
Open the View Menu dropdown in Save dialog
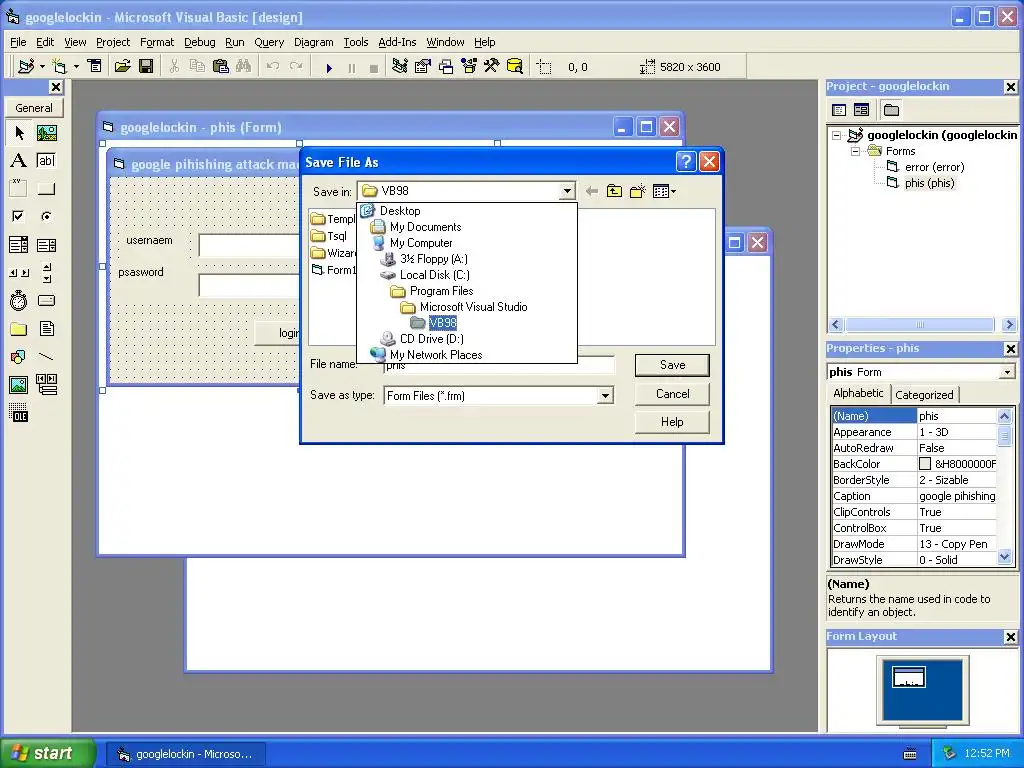[664, 191]
